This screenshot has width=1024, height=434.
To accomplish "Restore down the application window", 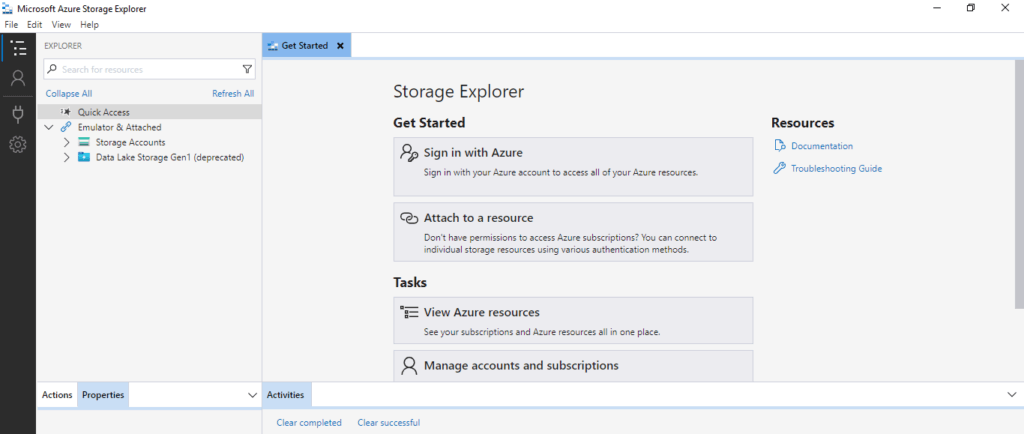I will pyautogui.click(x=971, y=8).
